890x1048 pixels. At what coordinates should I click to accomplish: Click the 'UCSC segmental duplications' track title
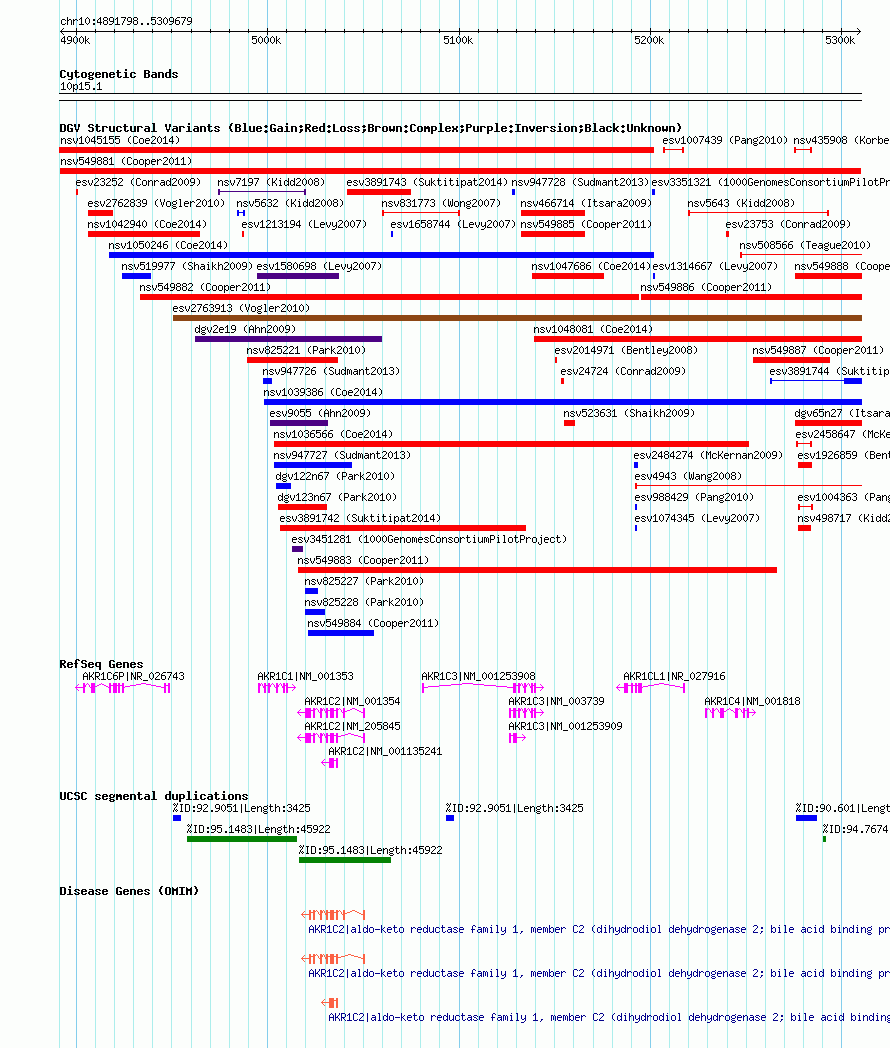(x=154, y=796)
